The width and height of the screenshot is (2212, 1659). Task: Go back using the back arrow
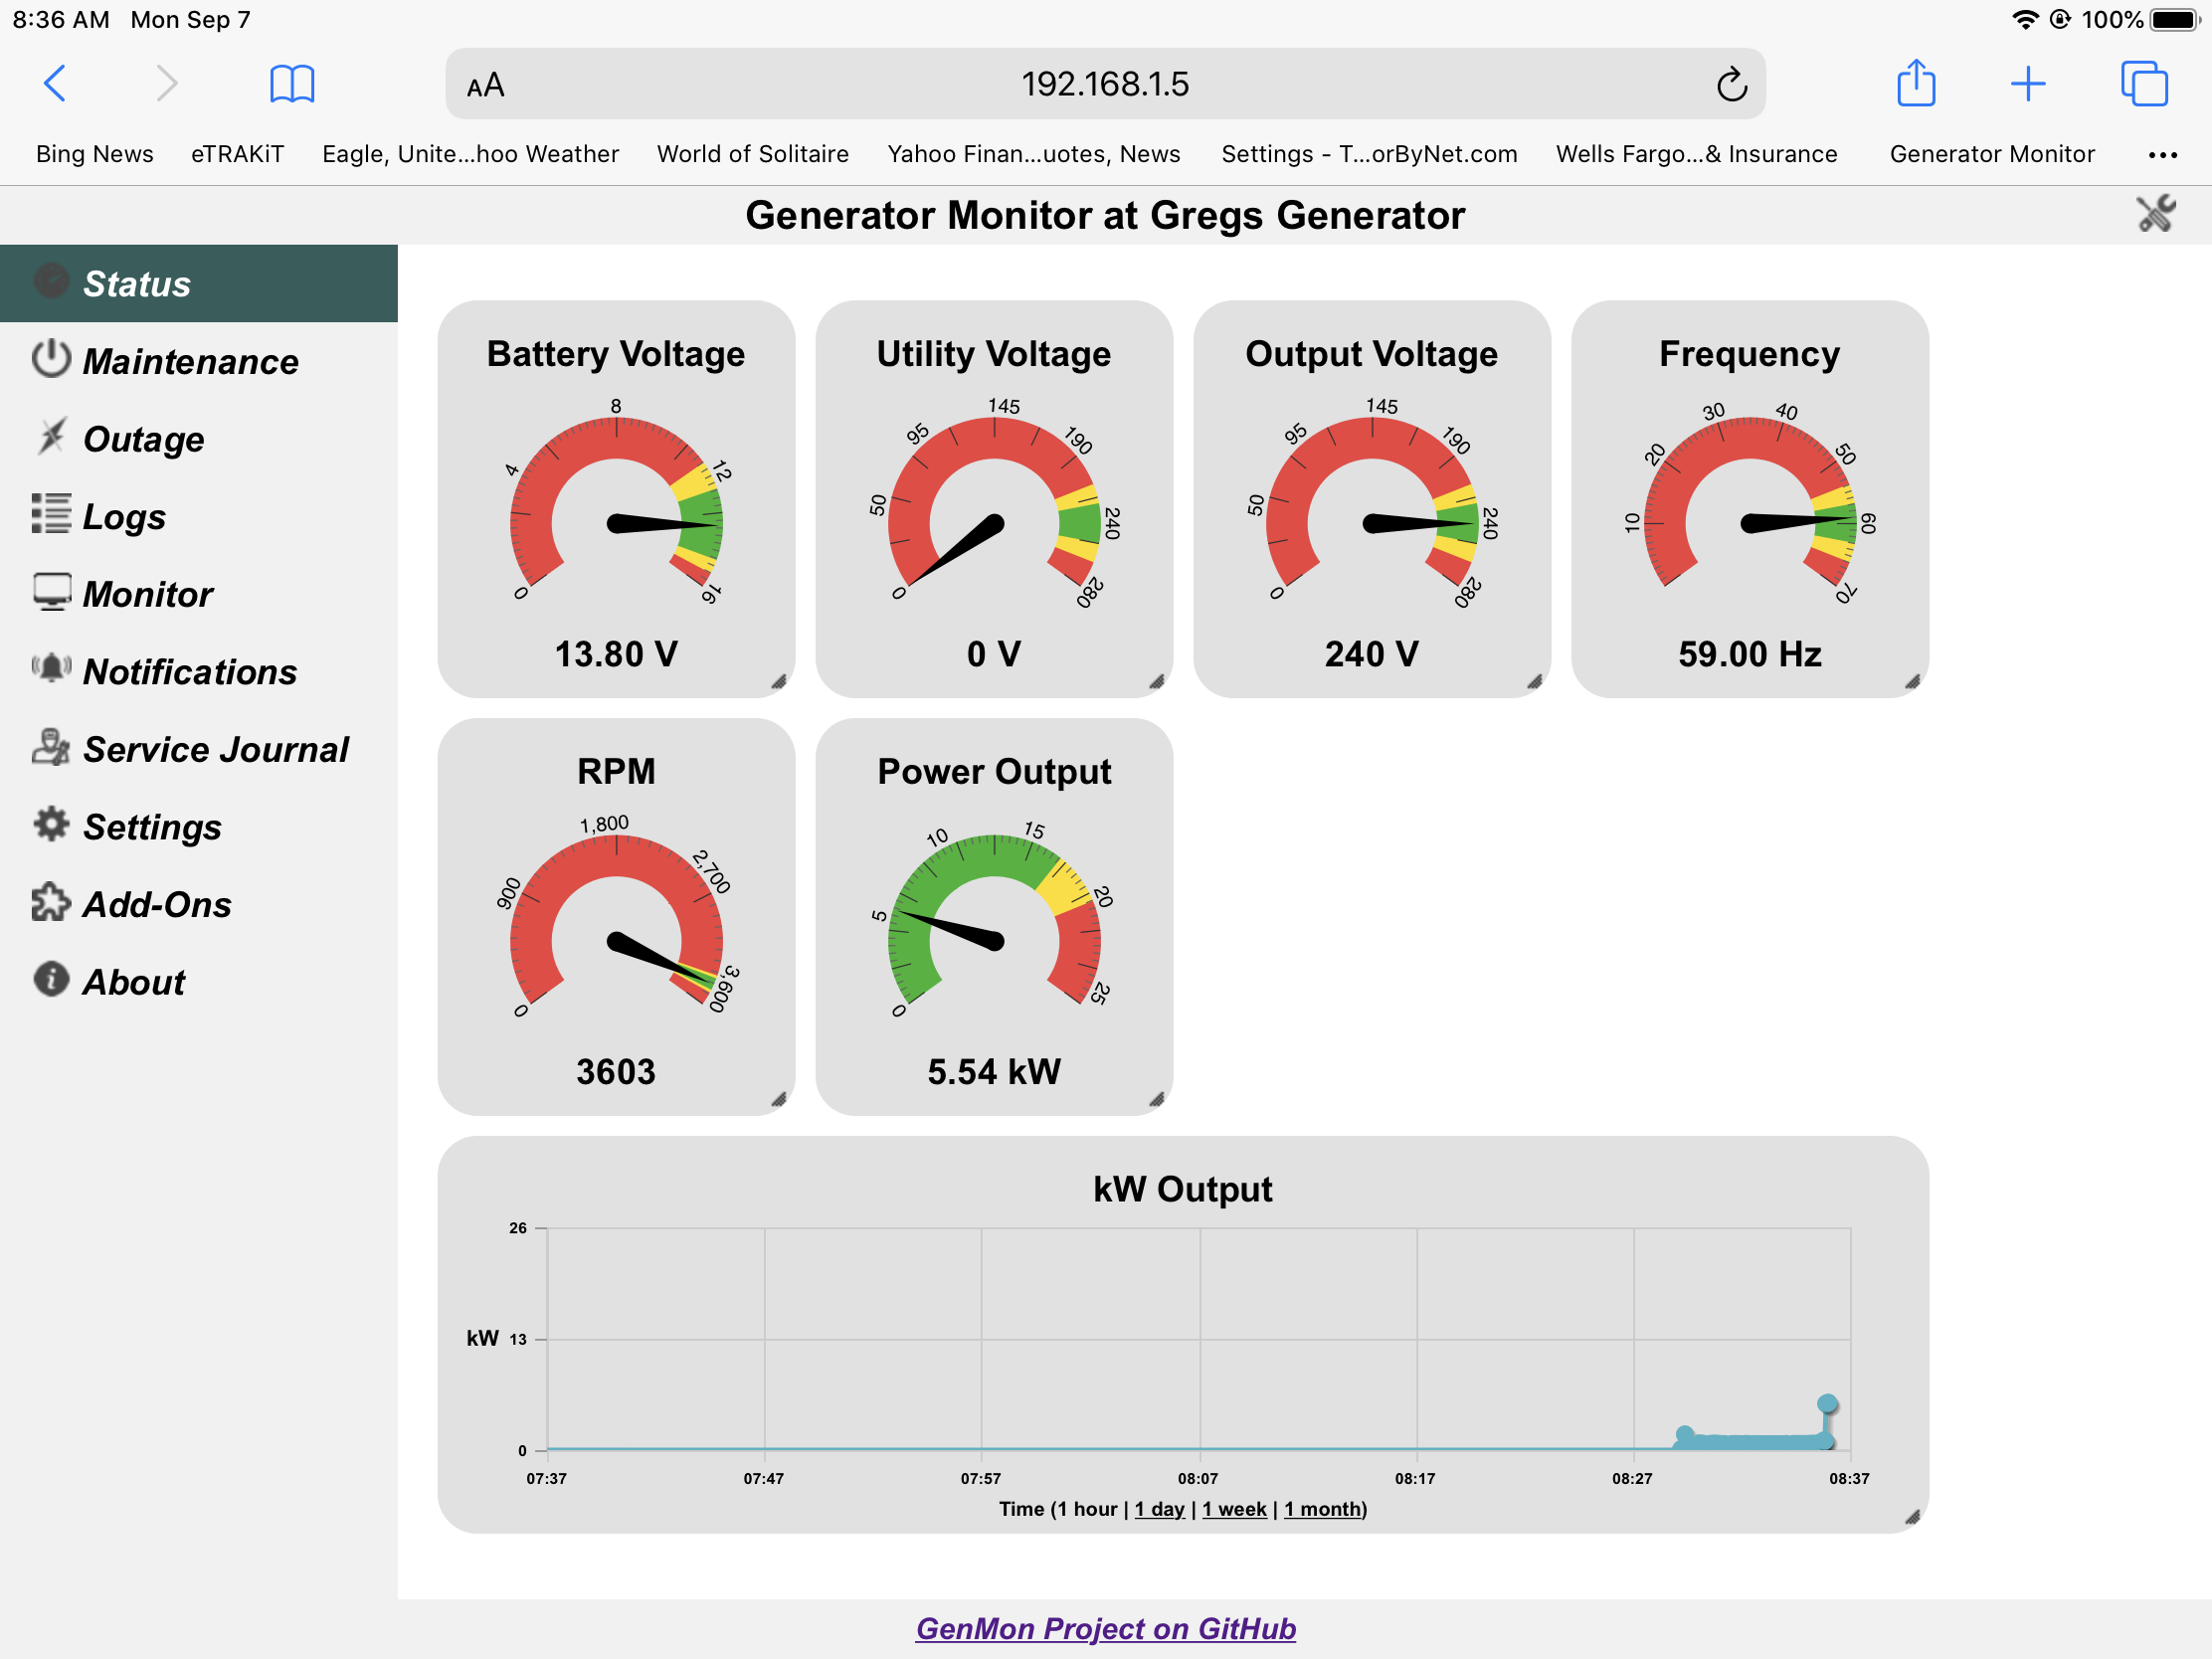tap(56, 84)
